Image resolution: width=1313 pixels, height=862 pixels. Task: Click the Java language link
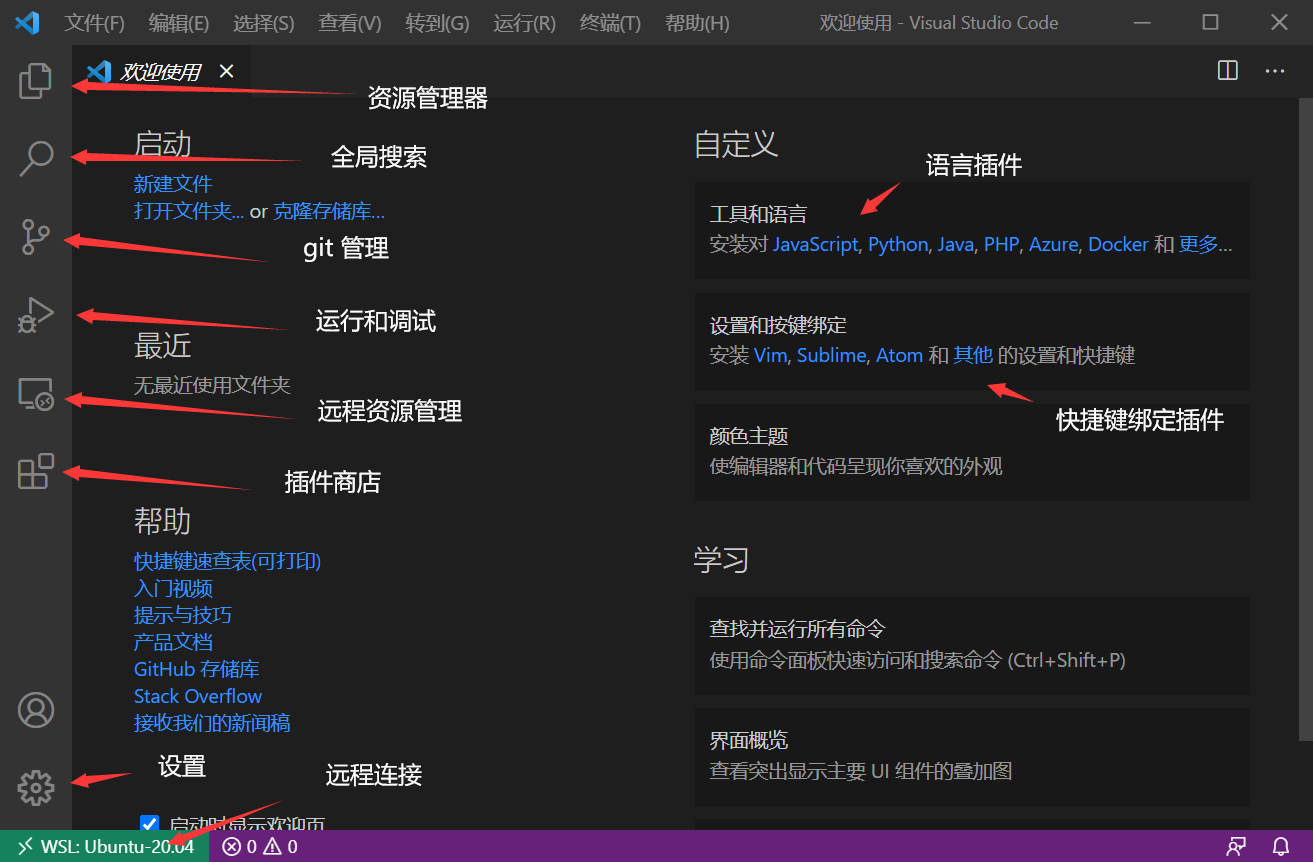coord(954,244)
